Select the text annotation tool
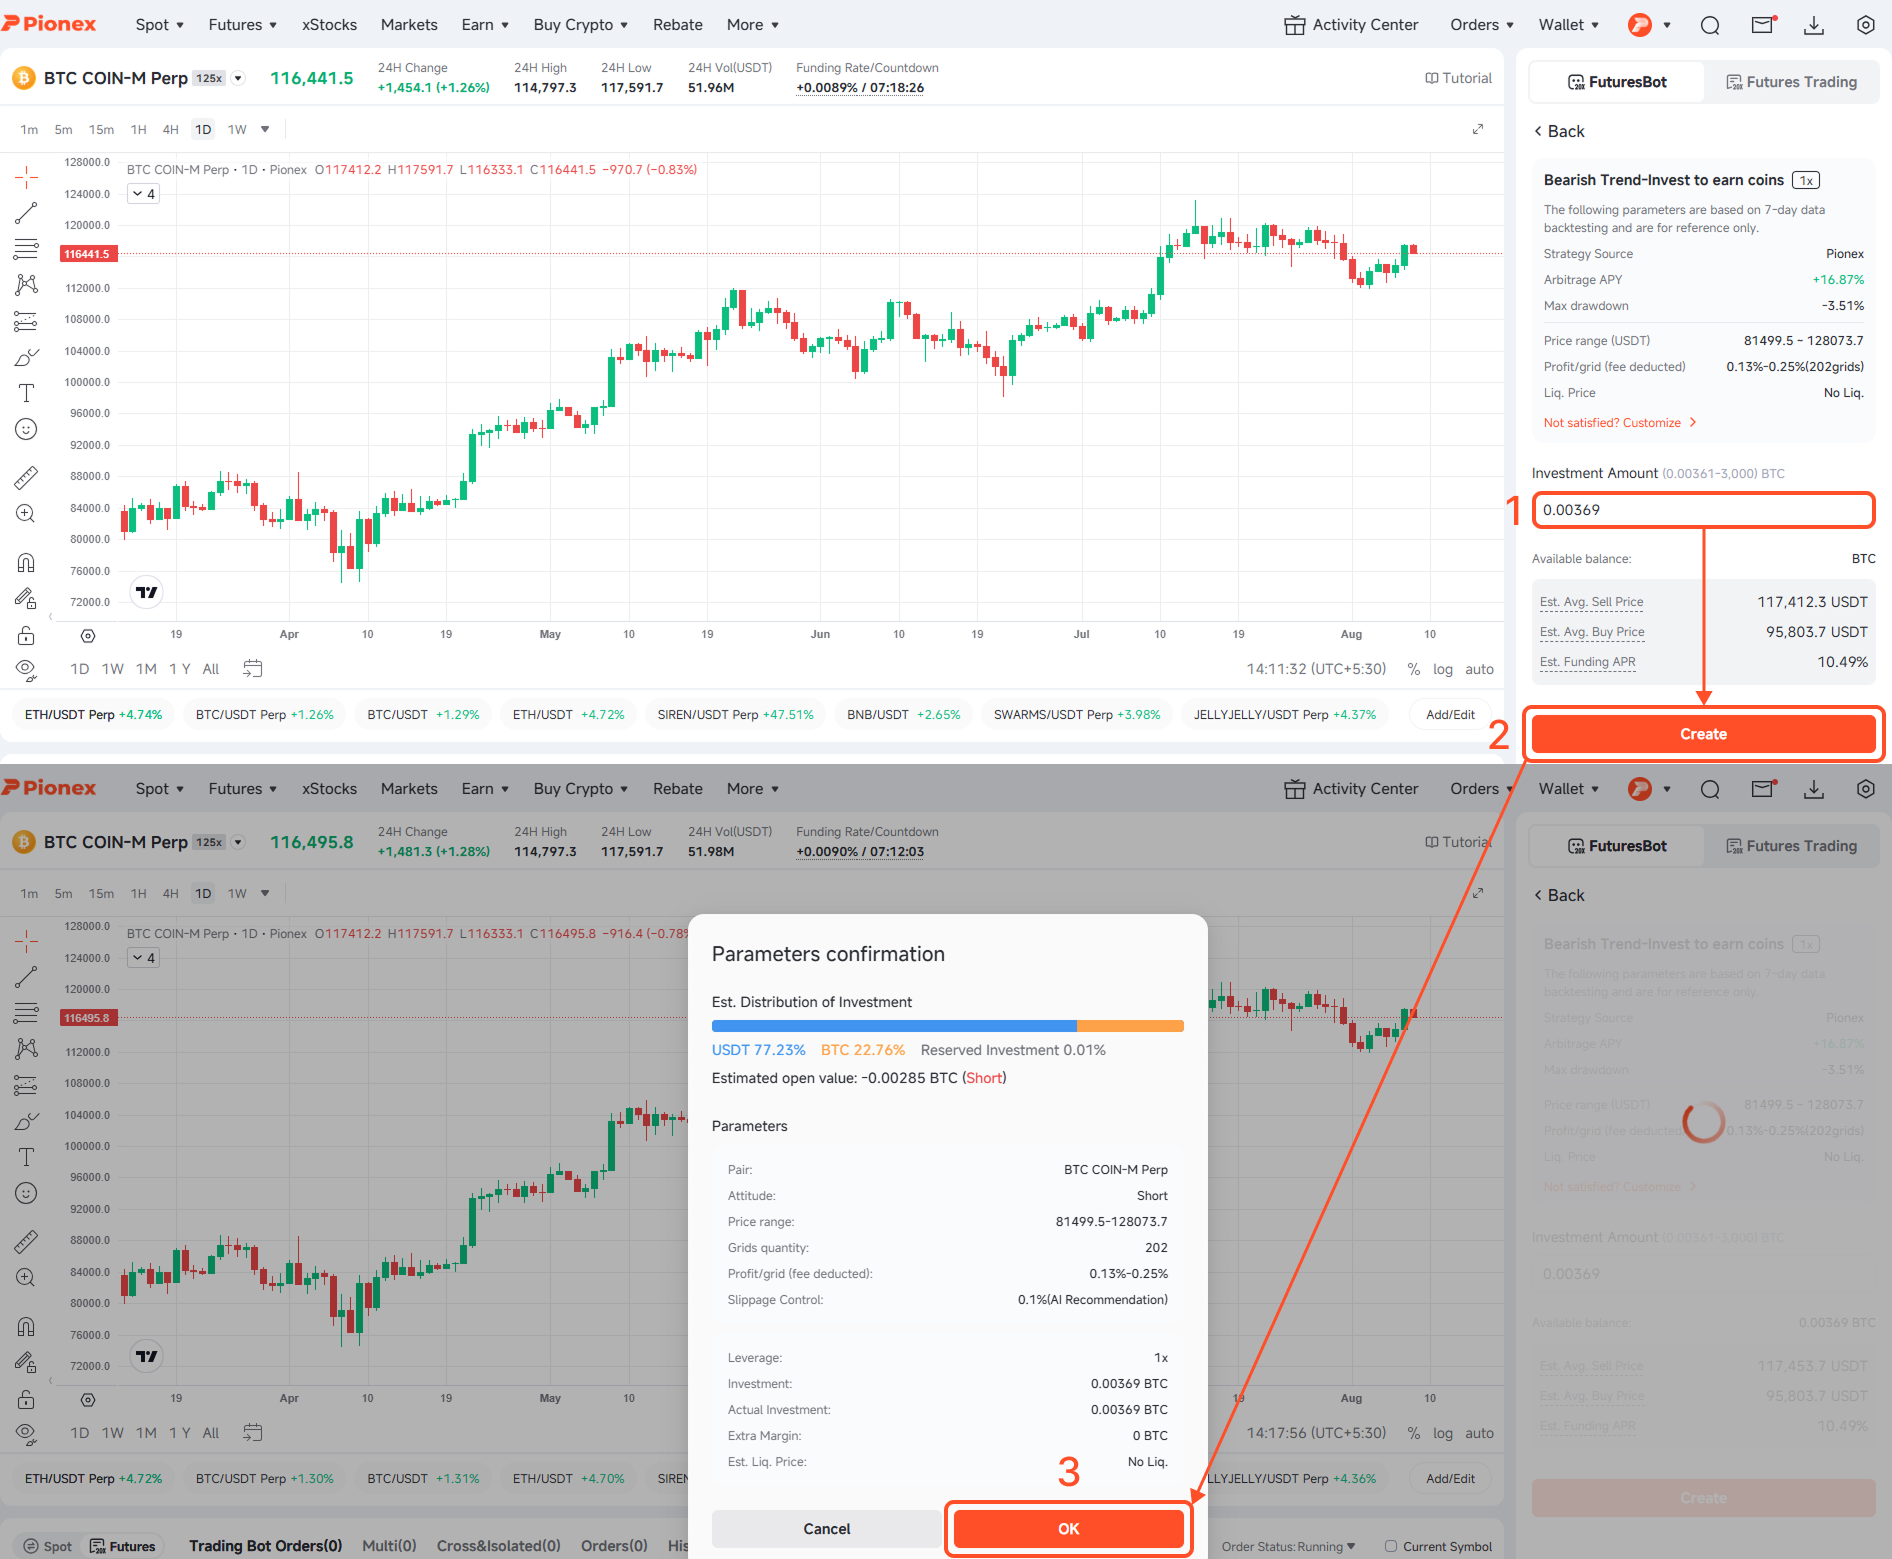Screen dimensions: 1892x1559 coord(26,392)
